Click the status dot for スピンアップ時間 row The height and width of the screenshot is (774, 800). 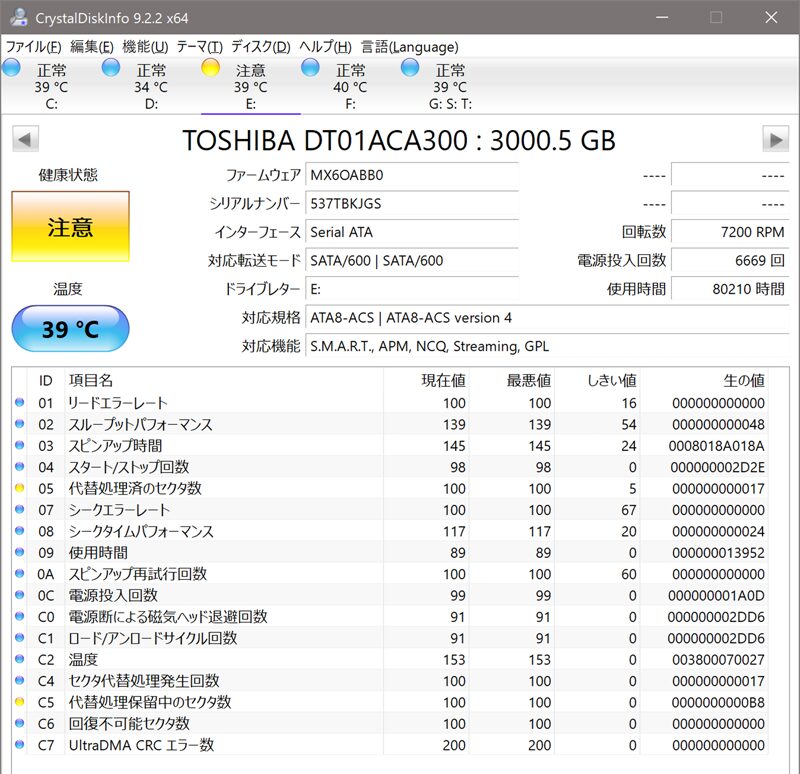(19, 445)
